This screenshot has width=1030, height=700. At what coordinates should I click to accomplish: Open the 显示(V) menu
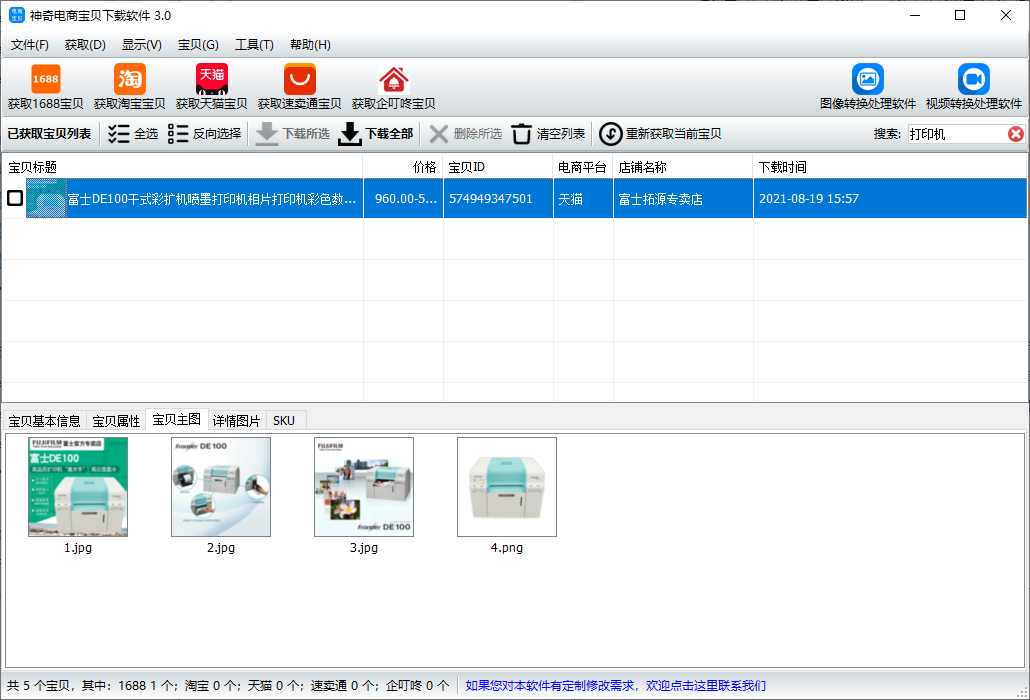coord(142,45)
